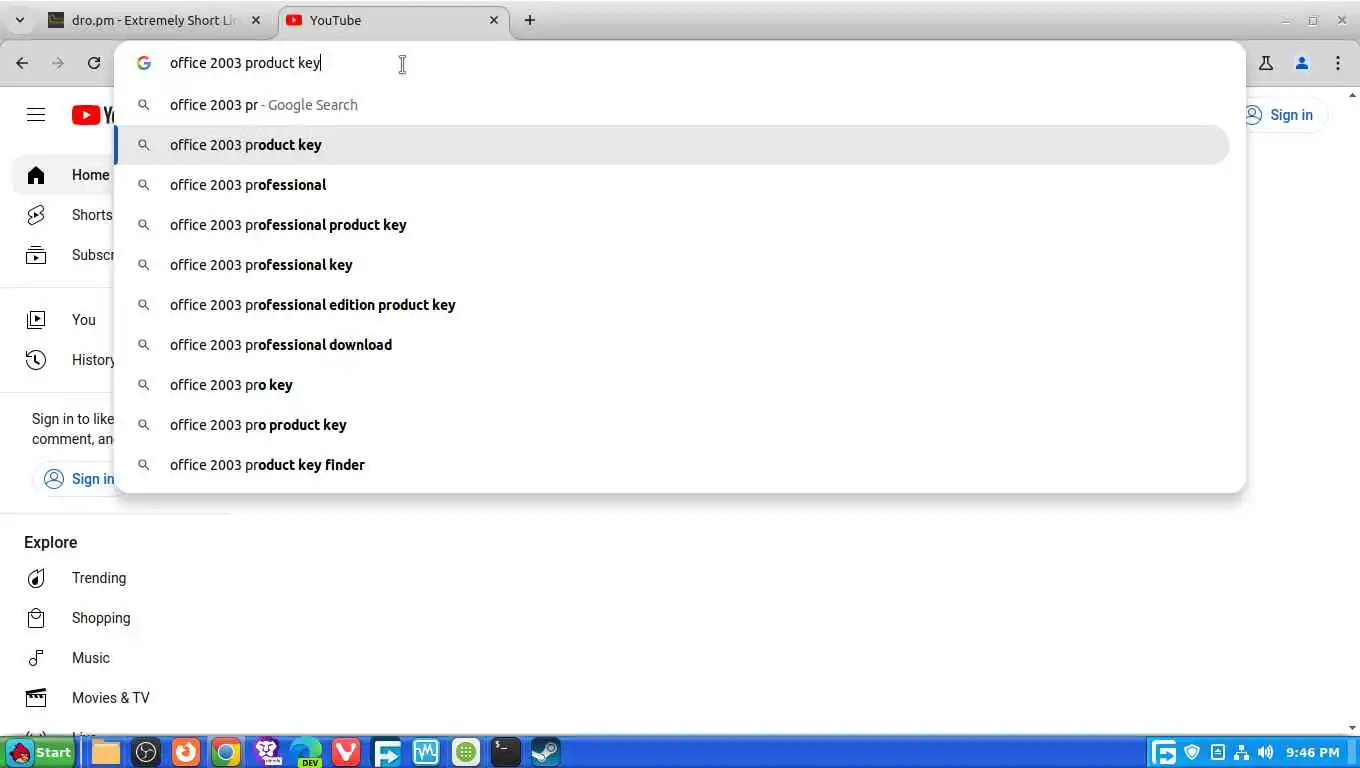
Task: Open the Start menu button
Action: coord(40,752)
